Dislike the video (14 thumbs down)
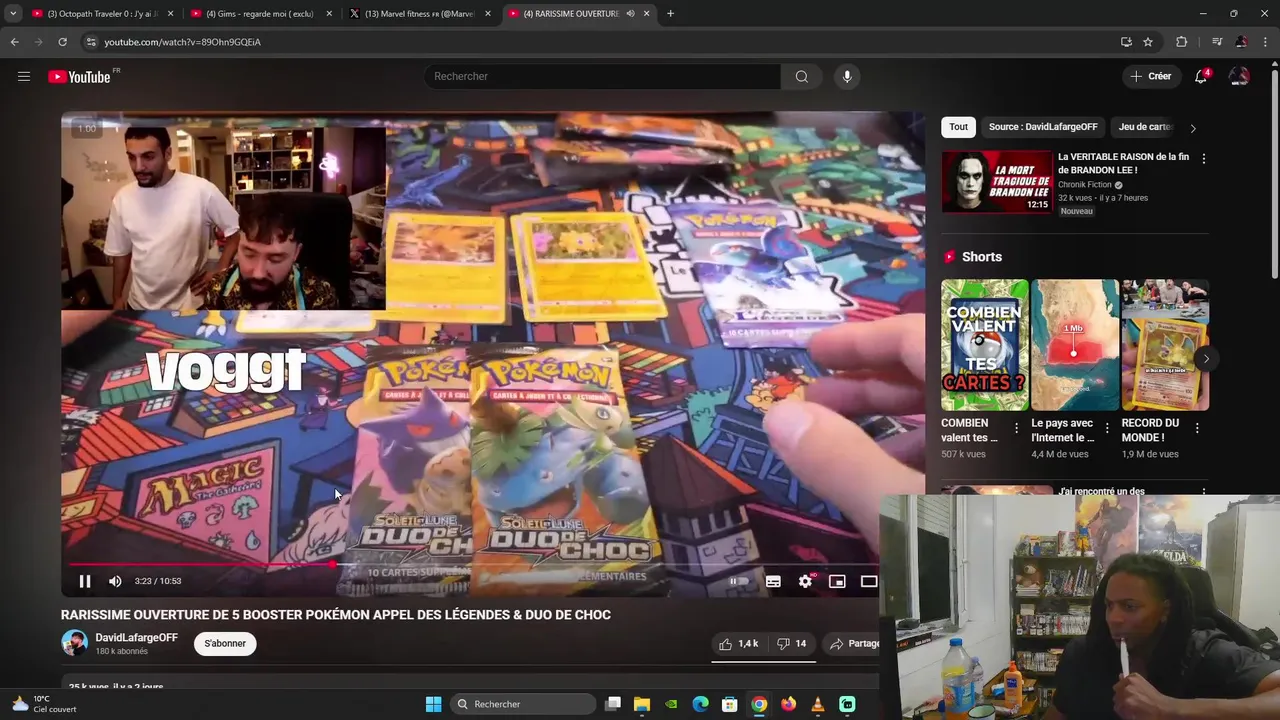1280x720 pixels. click(x=792, y=644)
